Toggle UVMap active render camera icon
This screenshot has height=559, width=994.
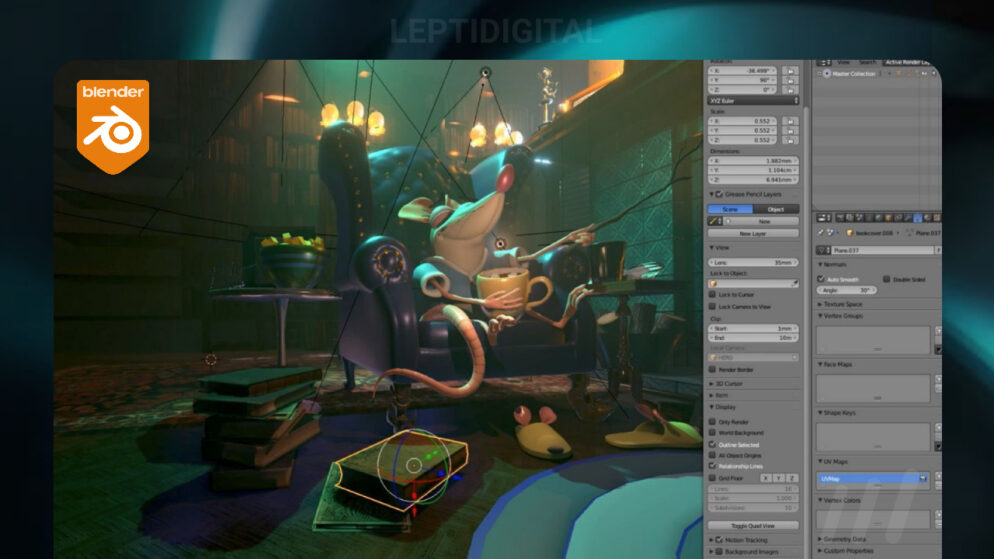pos(923,479)
